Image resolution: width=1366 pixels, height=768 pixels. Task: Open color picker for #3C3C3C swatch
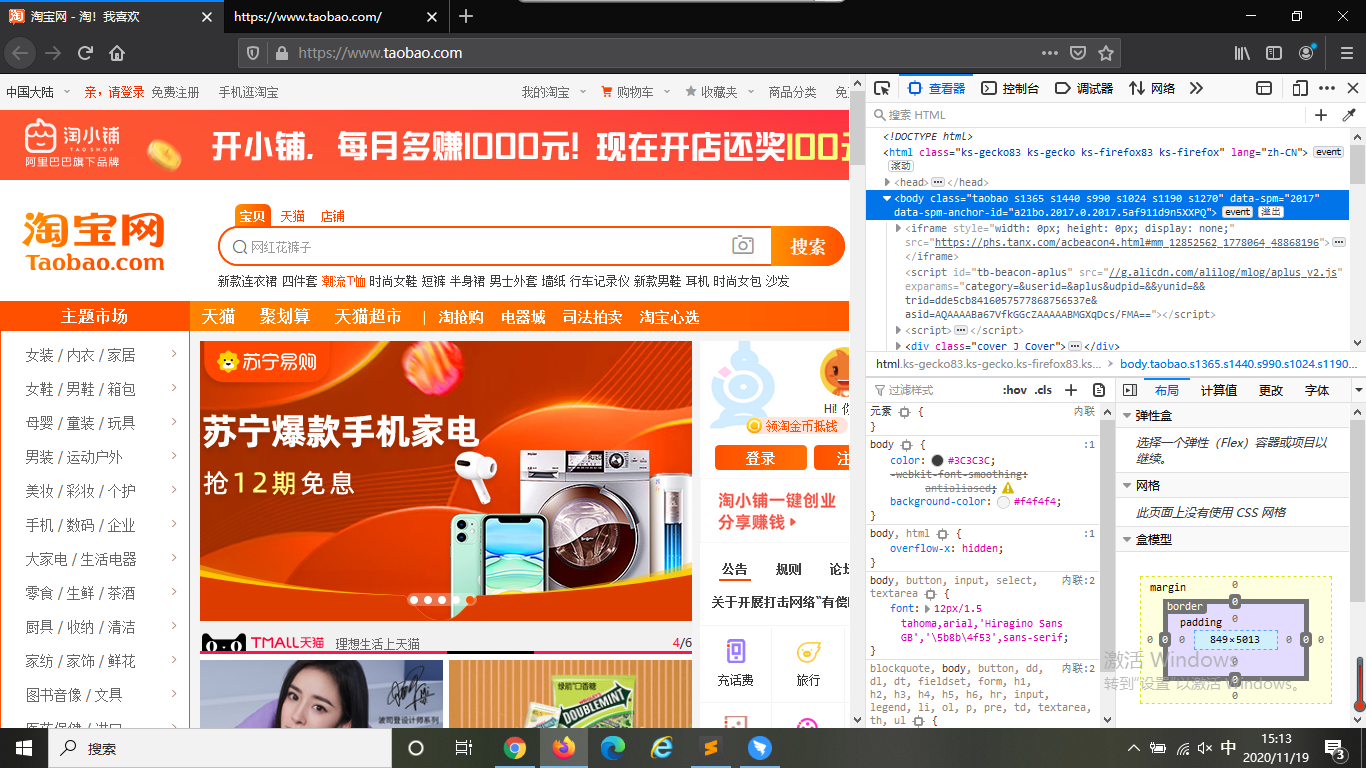pos(937,461)
